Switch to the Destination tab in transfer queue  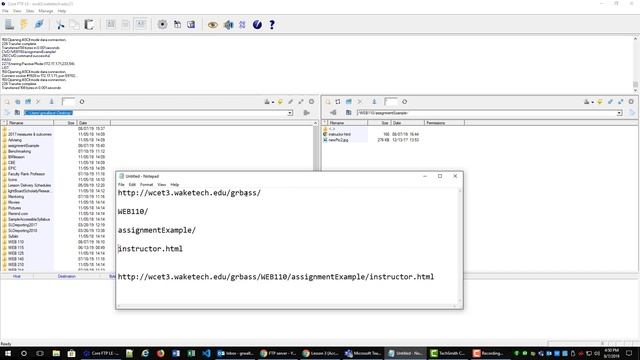[67, 276]
